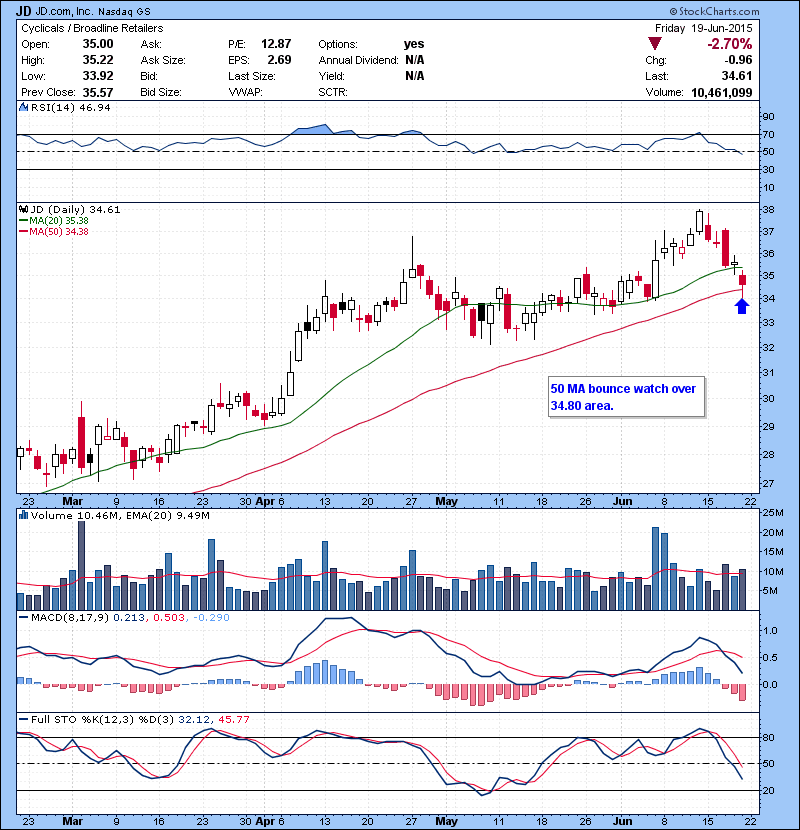
Task: Click the P/E value 12.87
Action: pos(276,44)
